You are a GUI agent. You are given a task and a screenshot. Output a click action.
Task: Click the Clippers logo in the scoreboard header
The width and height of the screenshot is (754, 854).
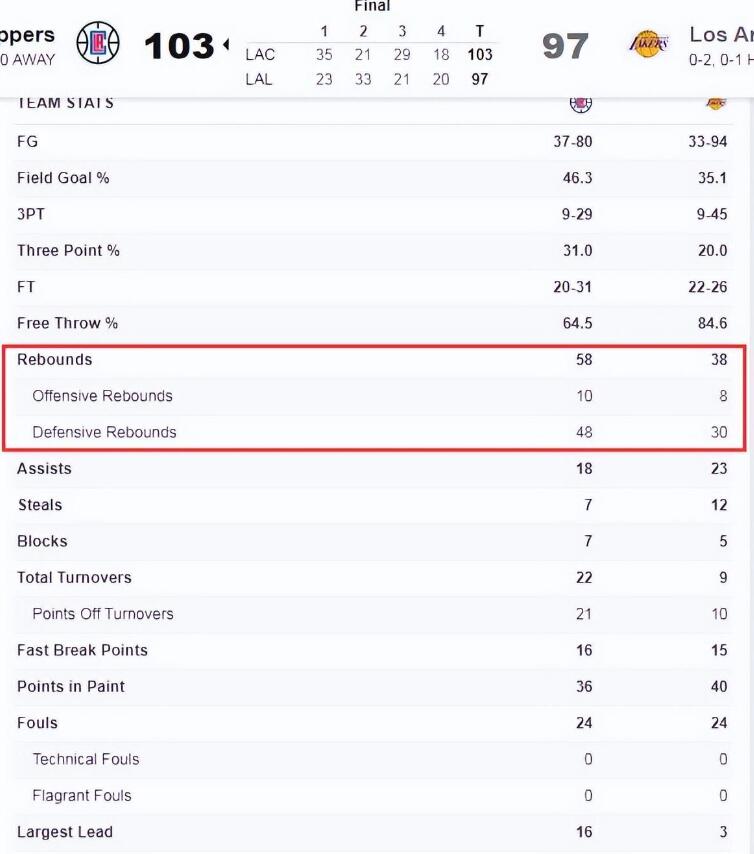pyautogui.click(x=98, y=43)
